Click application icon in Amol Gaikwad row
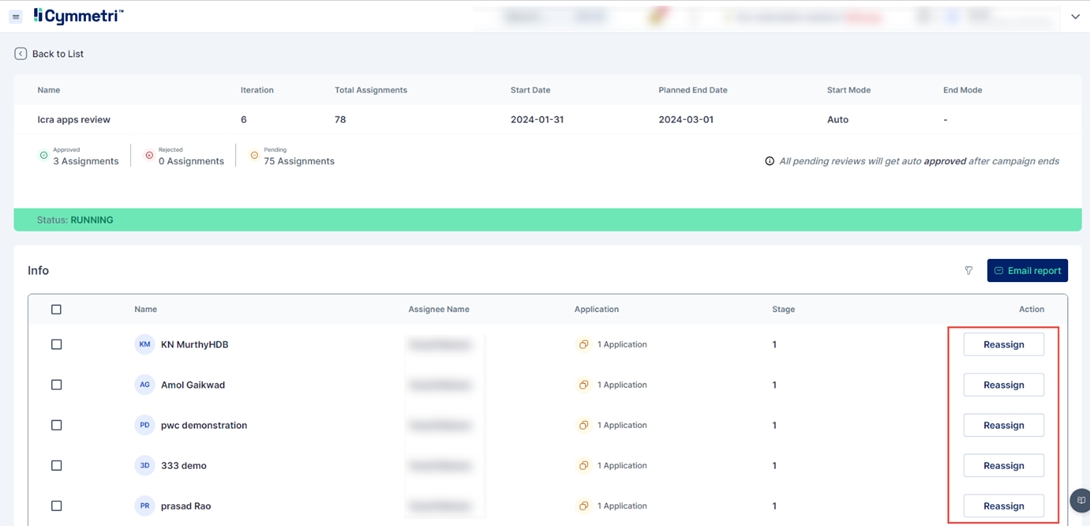Image resolution: width=1090 pixels, height=526 pixels. [x=583, y=385]
